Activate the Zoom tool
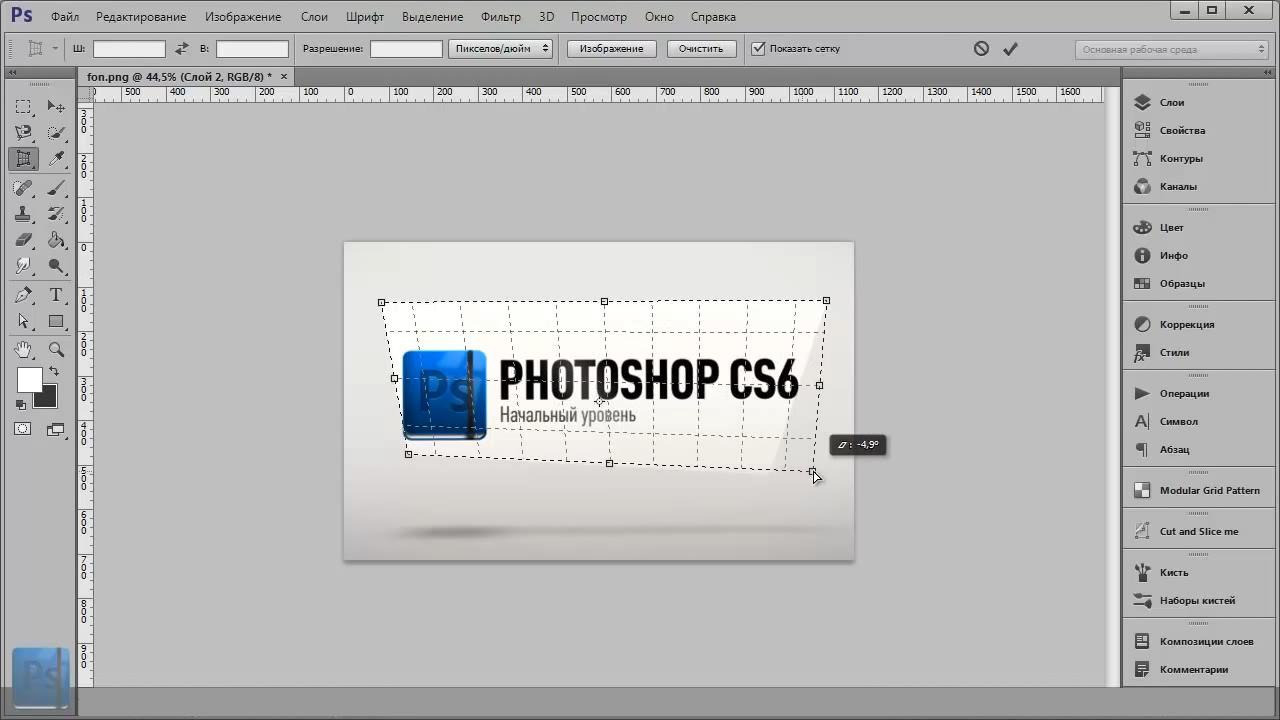This screenshot has width=1280, height=720. click(56, 349)
